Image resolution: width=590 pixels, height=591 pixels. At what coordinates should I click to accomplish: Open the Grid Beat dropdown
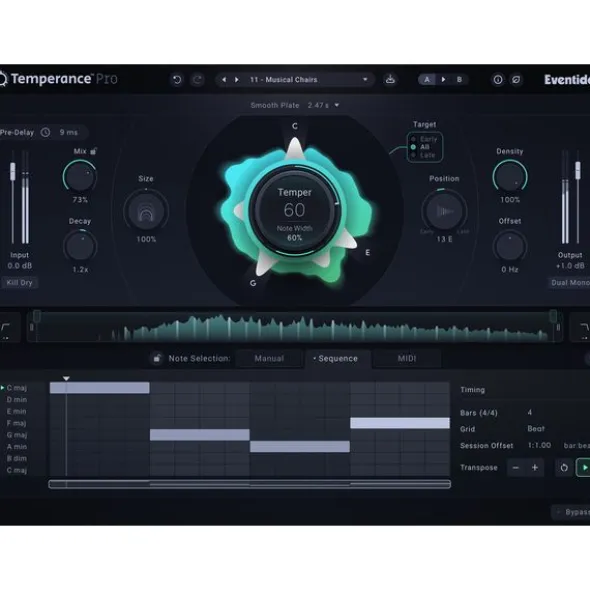tap(536, 429)
